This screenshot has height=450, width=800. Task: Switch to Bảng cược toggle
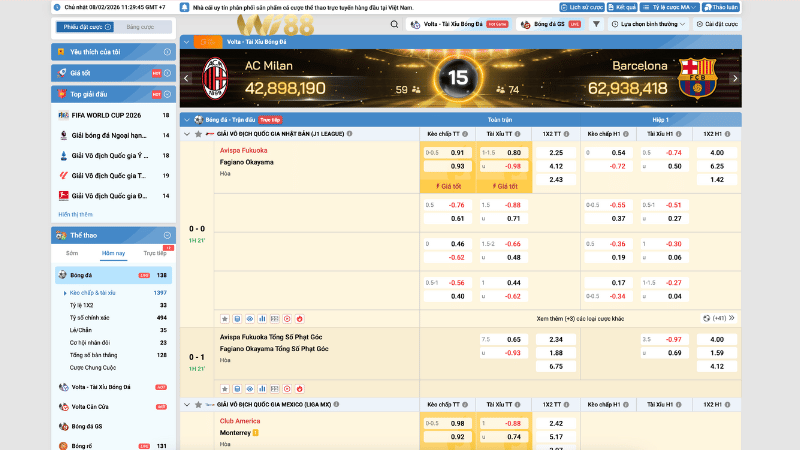point(140,27)
